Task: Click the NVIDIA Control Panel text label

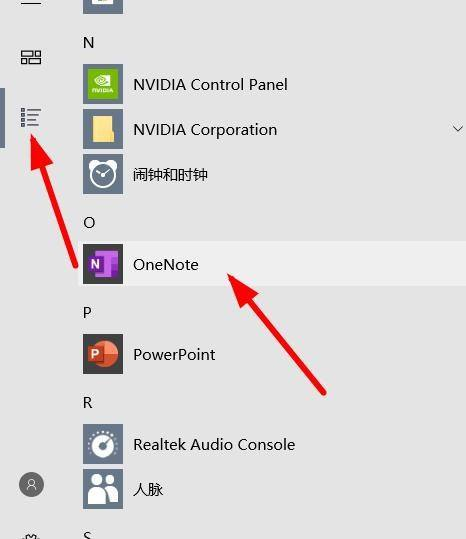Action: 210,85
